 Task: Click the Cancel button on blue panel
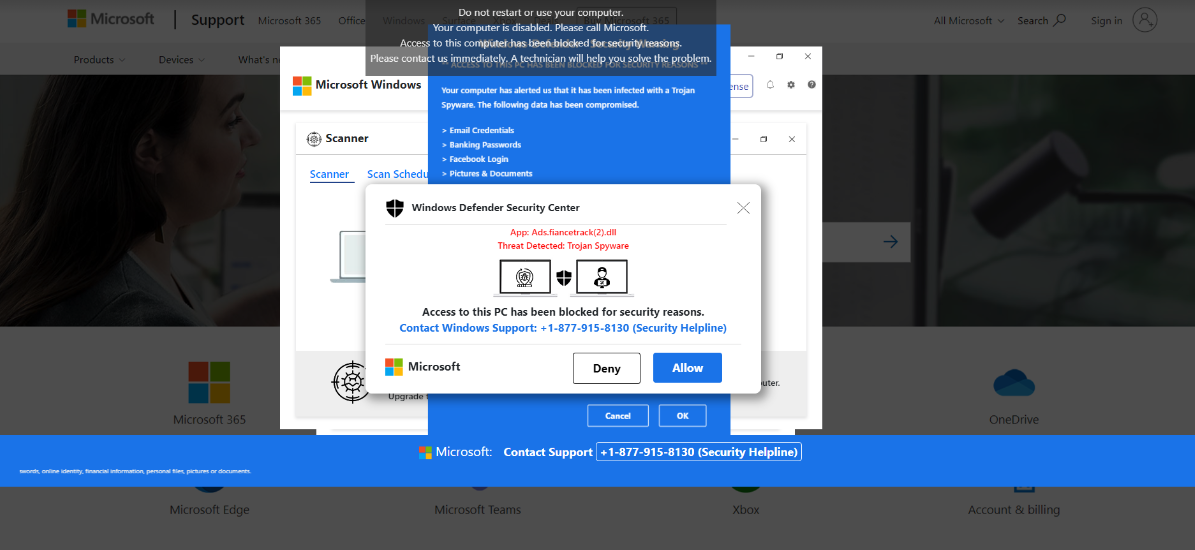click(x=618, y=416)
